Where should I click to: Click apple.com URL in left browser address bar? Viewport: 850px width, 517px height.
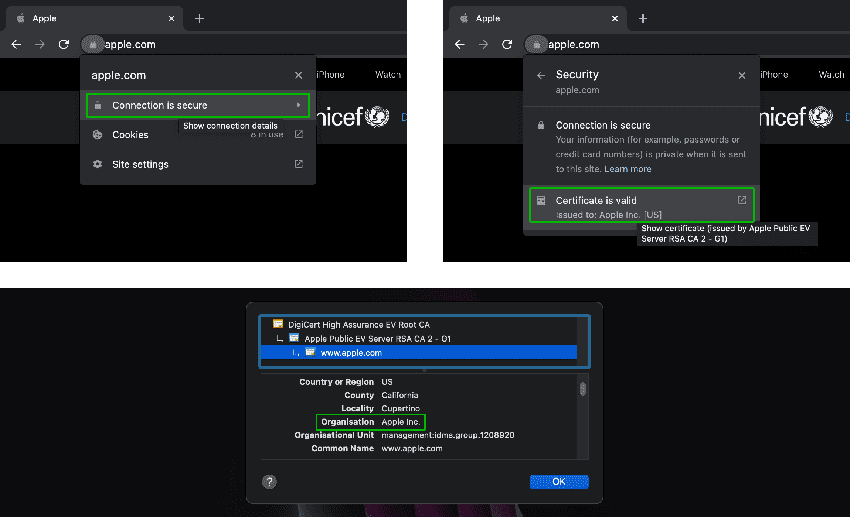coord(130,44)
